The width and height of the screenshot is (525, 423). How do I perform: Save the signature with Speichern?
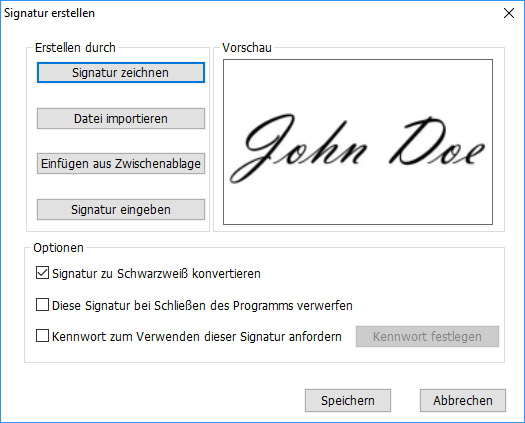(x=348, y=400)
